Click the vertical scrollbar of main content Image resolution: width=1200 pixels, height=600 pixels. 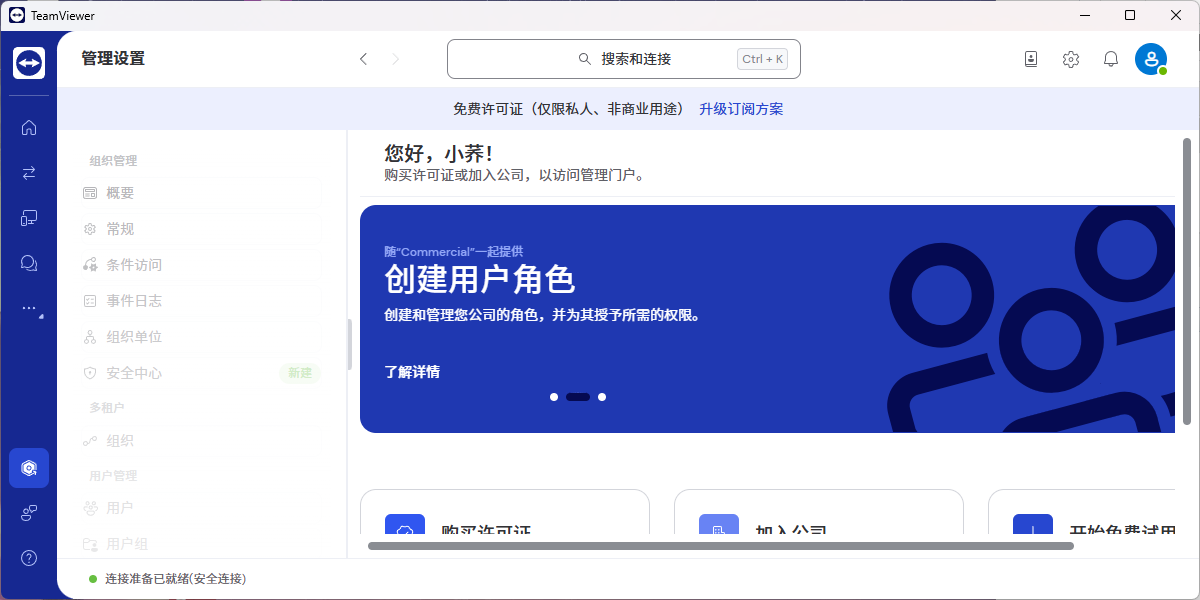coord(1187,281)
